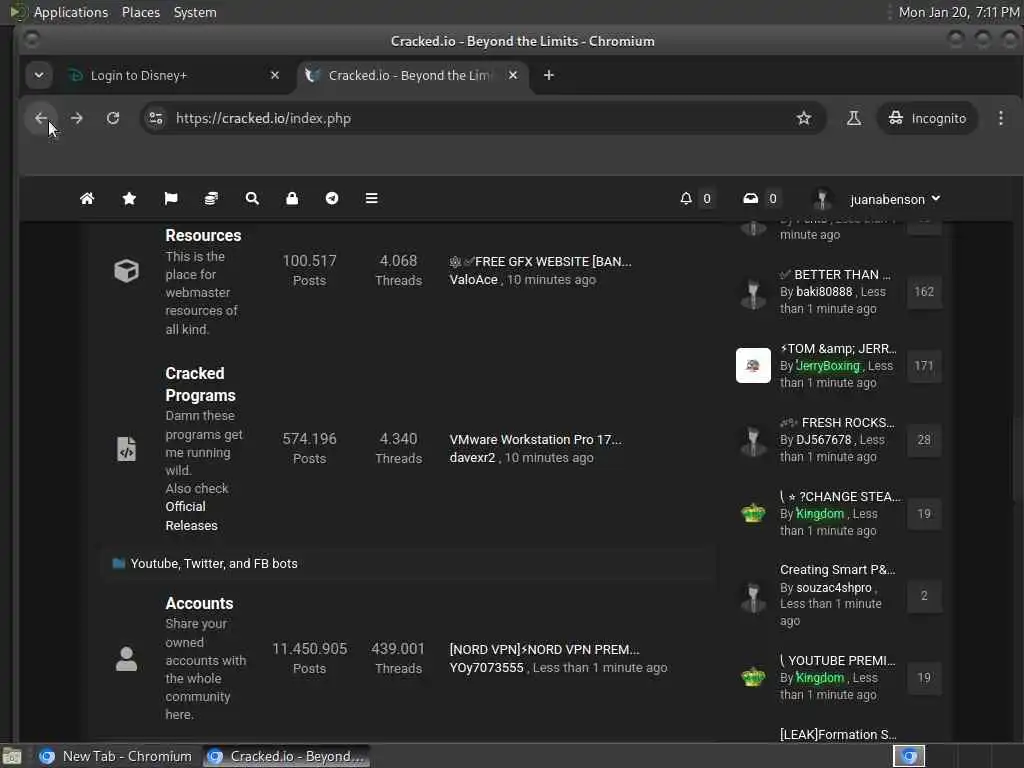Open BETTER THAN thread in sidebar
The width and height of the screenshot is (1024, 768).
[x=835, y=274]
